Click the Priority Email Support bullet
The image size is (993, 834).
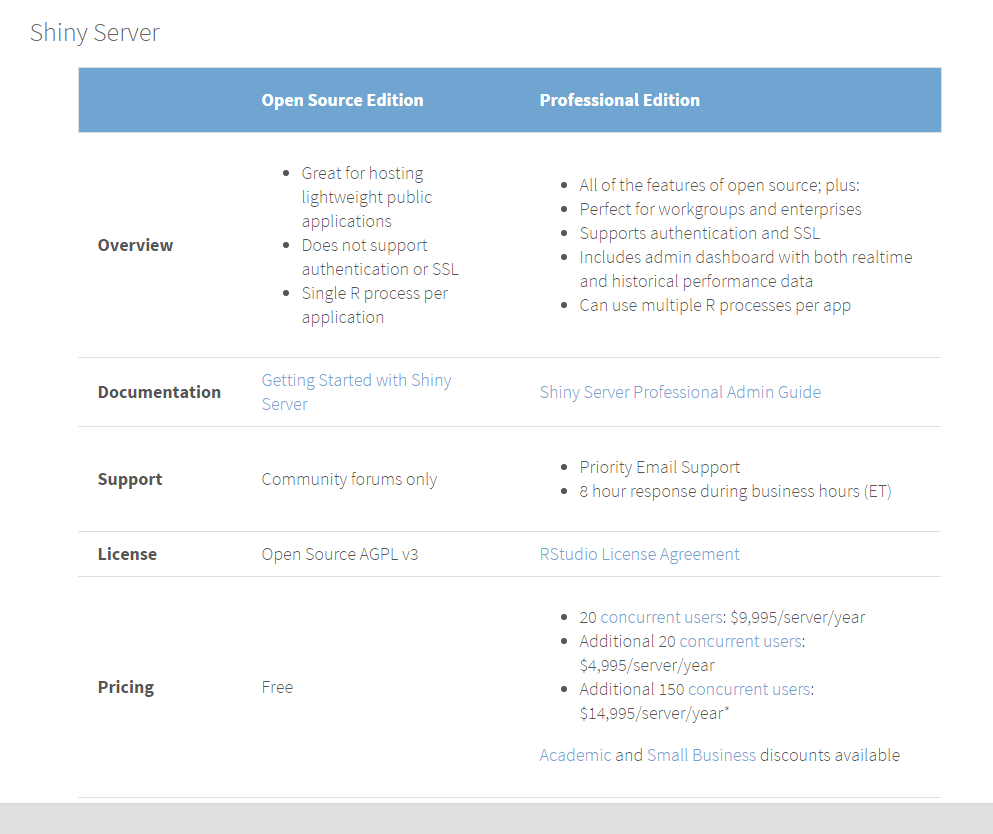[x=659, y=467]
